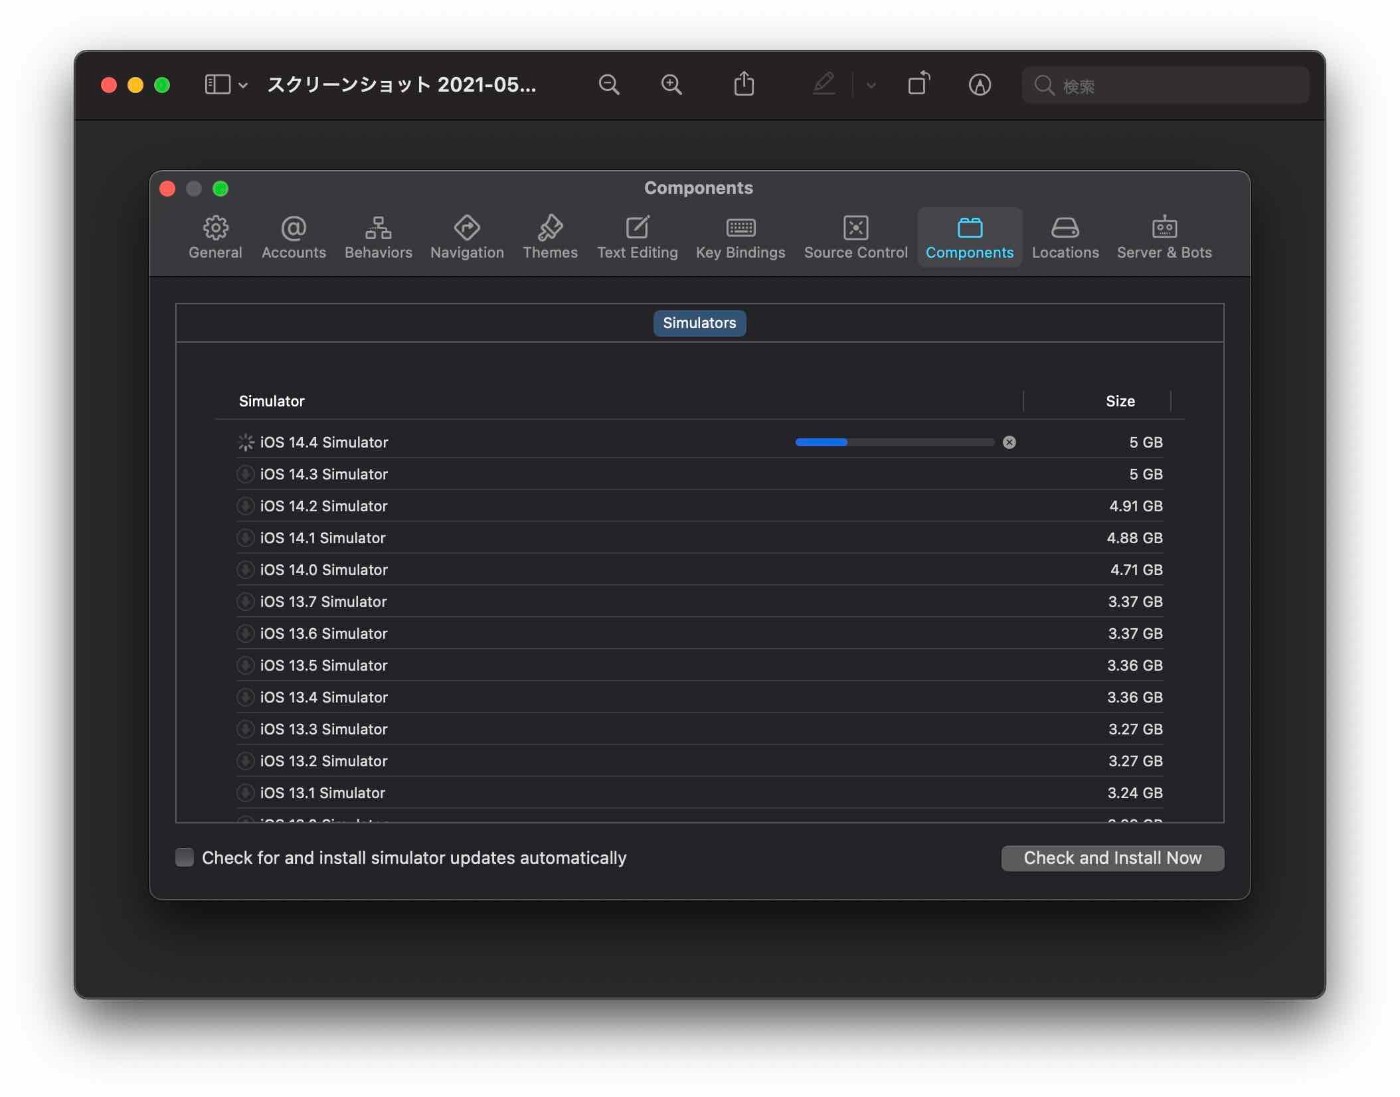
Task: Open the Text Editing preferences pane
Action: (x=637, y=238)
